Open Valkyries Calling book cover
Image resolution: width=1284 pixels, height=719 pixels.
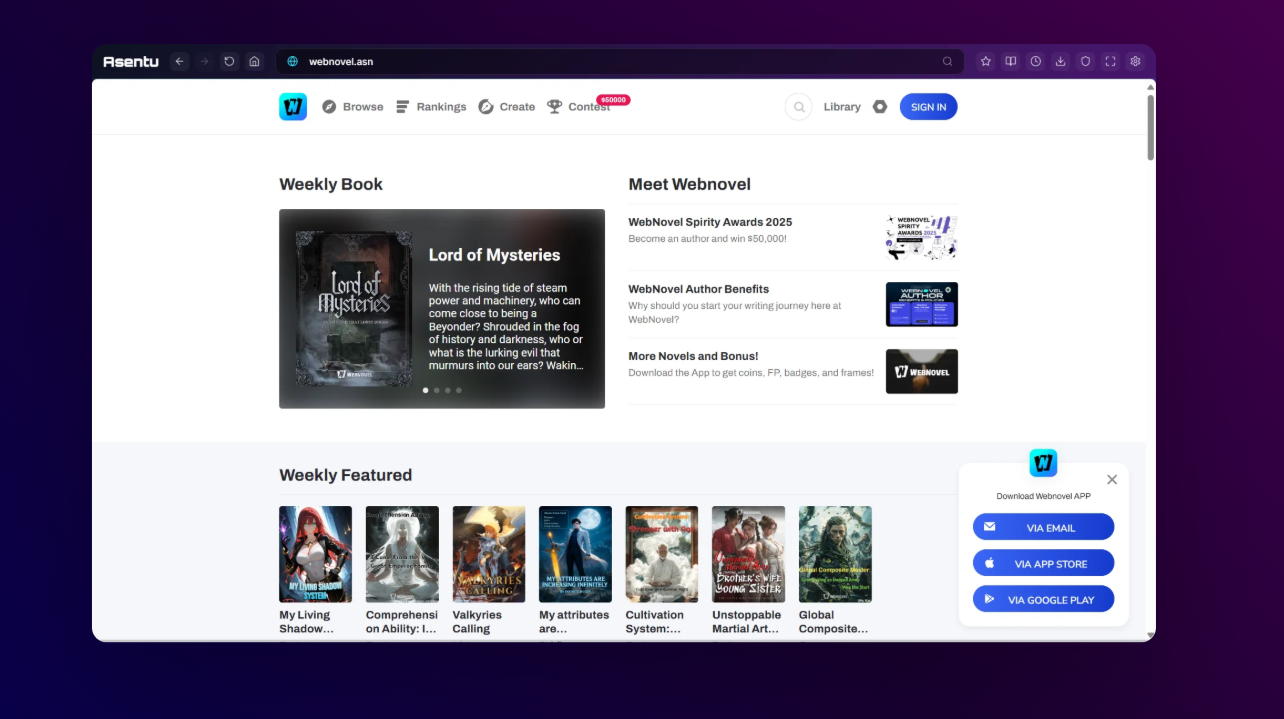pos(488,554)
